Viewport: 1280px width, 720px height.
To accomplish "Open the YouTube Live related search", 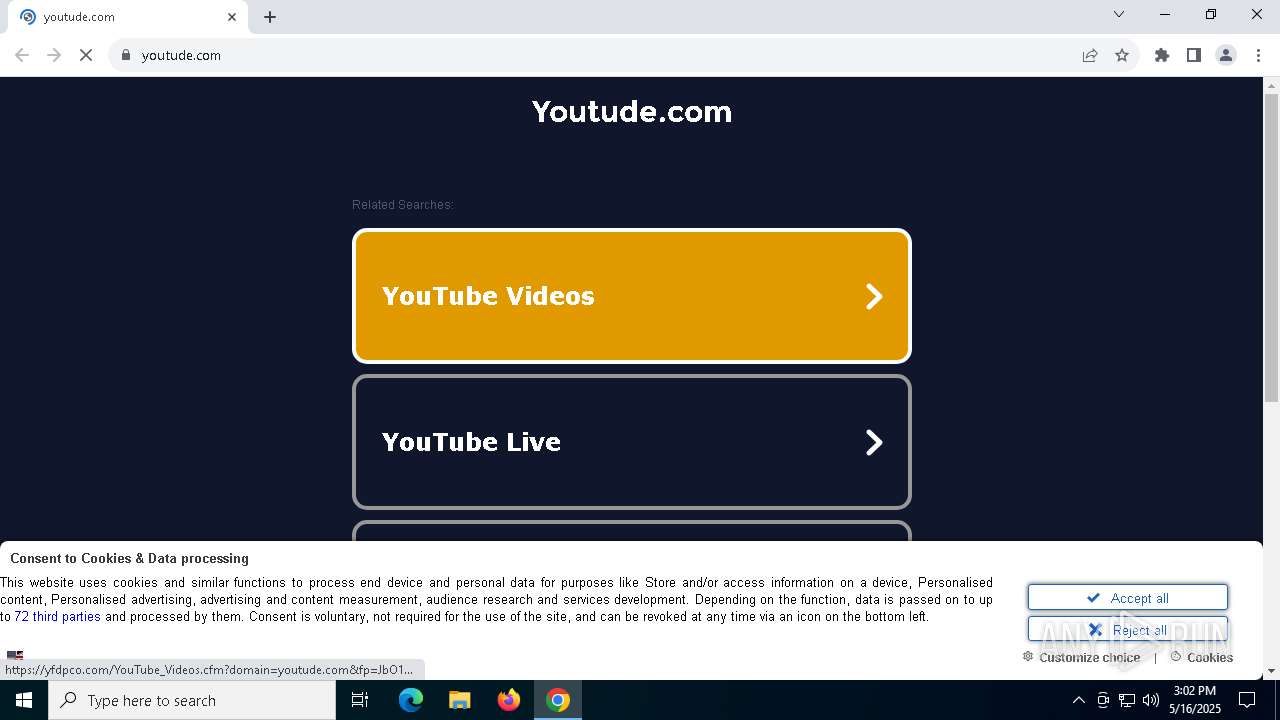I will pos(632,442).
